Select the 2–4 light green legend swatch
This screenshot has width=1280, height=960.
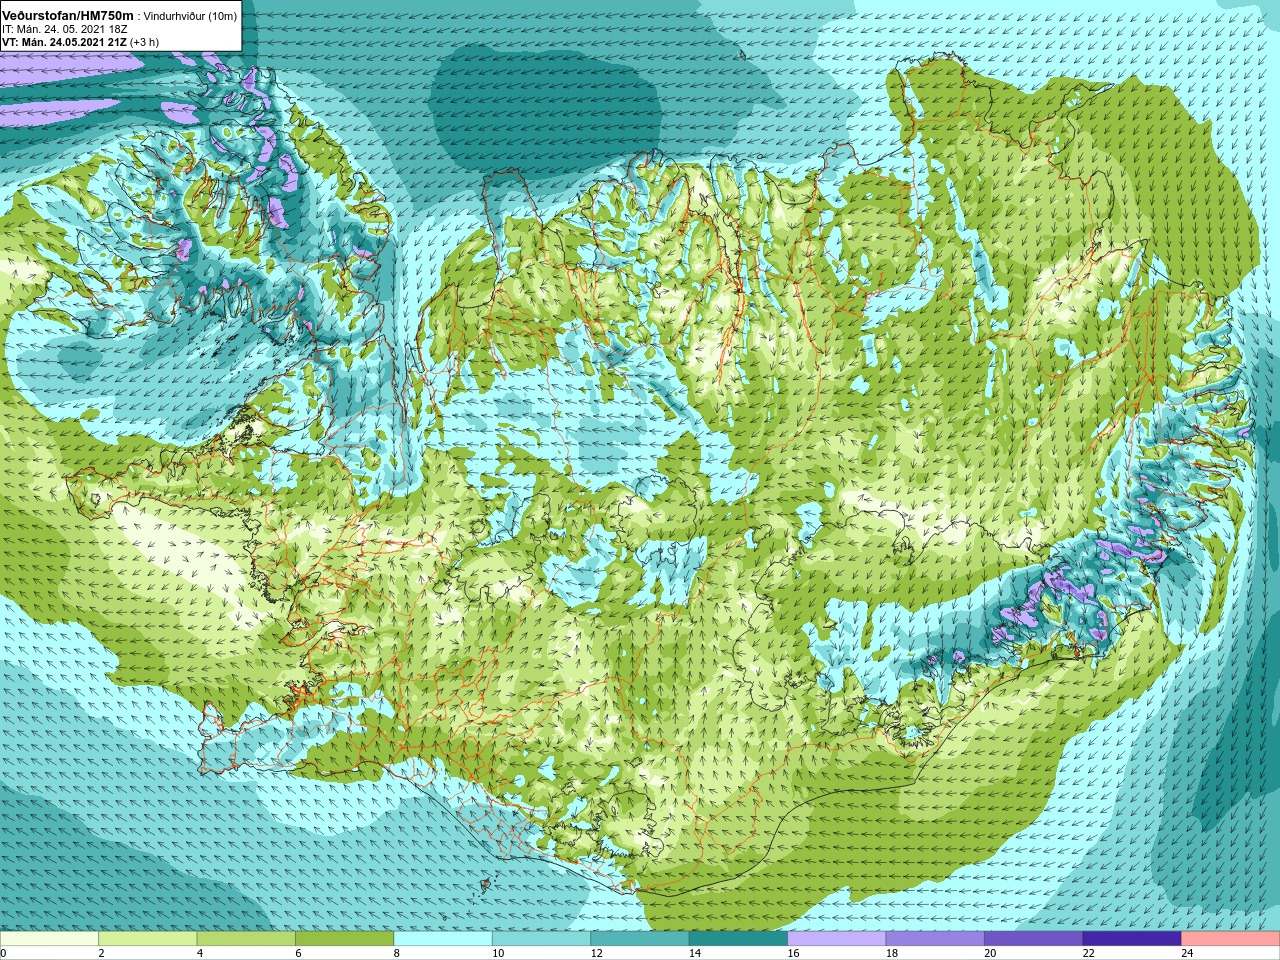click(x=148, y=940)
